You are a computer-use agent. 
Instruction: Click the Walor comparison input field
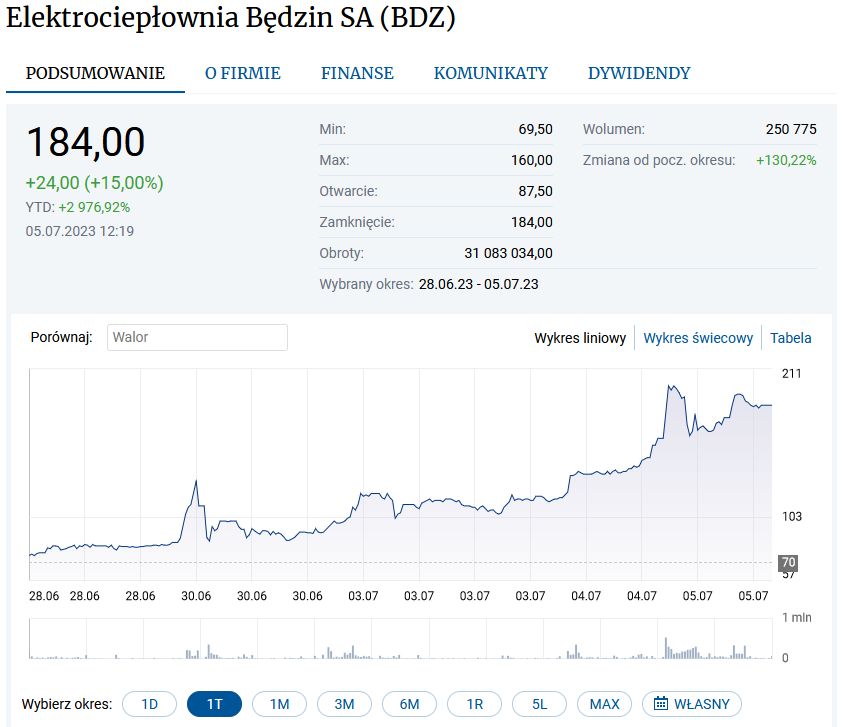tap(197, 337)
